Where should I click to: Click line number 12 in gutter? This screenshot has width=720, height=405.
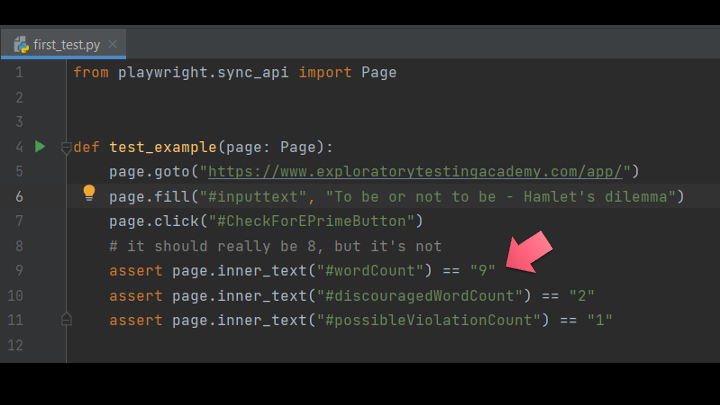tap(15, 345)
